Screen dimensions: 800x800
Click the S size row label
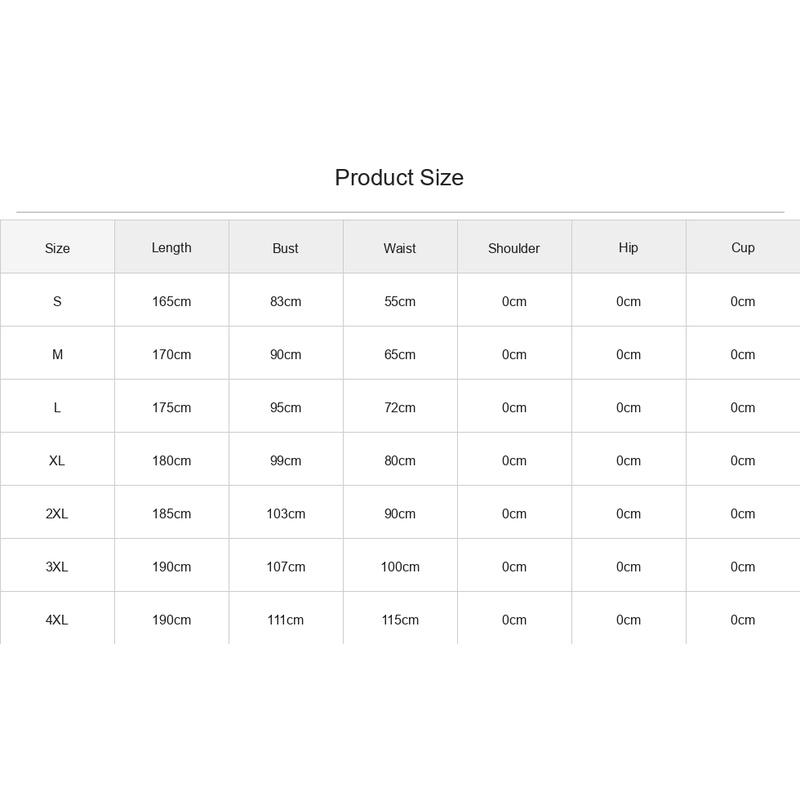[x=57, y=301]
